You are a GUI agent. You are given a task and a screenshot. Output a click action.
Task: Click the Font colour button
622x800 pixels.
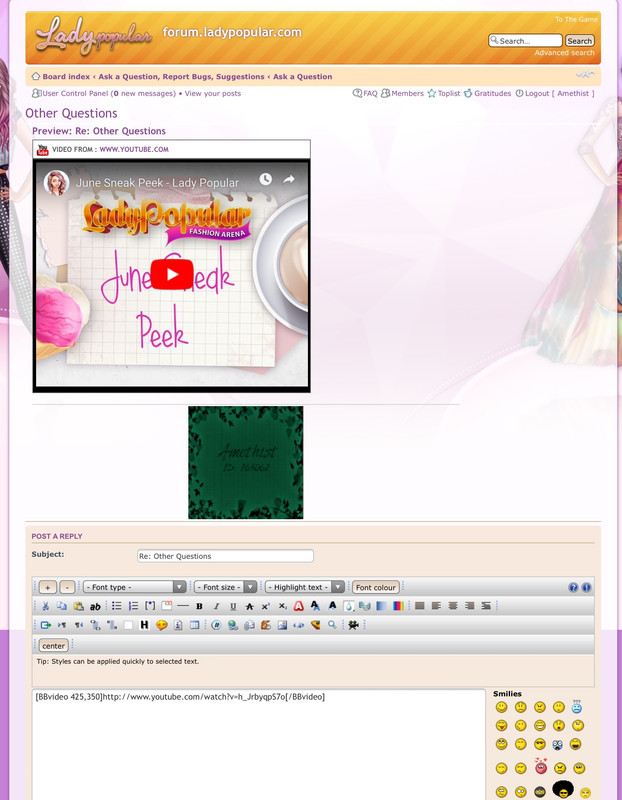(x=376, y=587)
